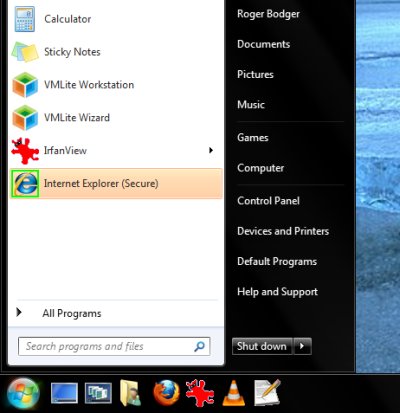This screenshot has width=400, height=413.
Task: Launch VLC media player from taskbar
Action: pyautogui.click(x=233, y=393)
